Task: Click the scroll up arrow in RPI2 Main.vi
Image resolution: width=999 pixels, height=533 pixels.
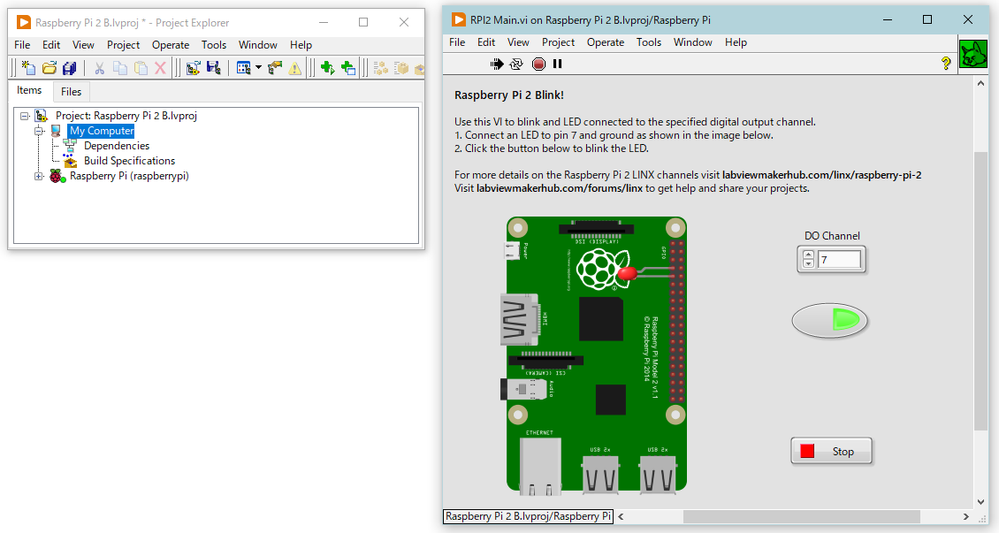Action: coord(981,83)
